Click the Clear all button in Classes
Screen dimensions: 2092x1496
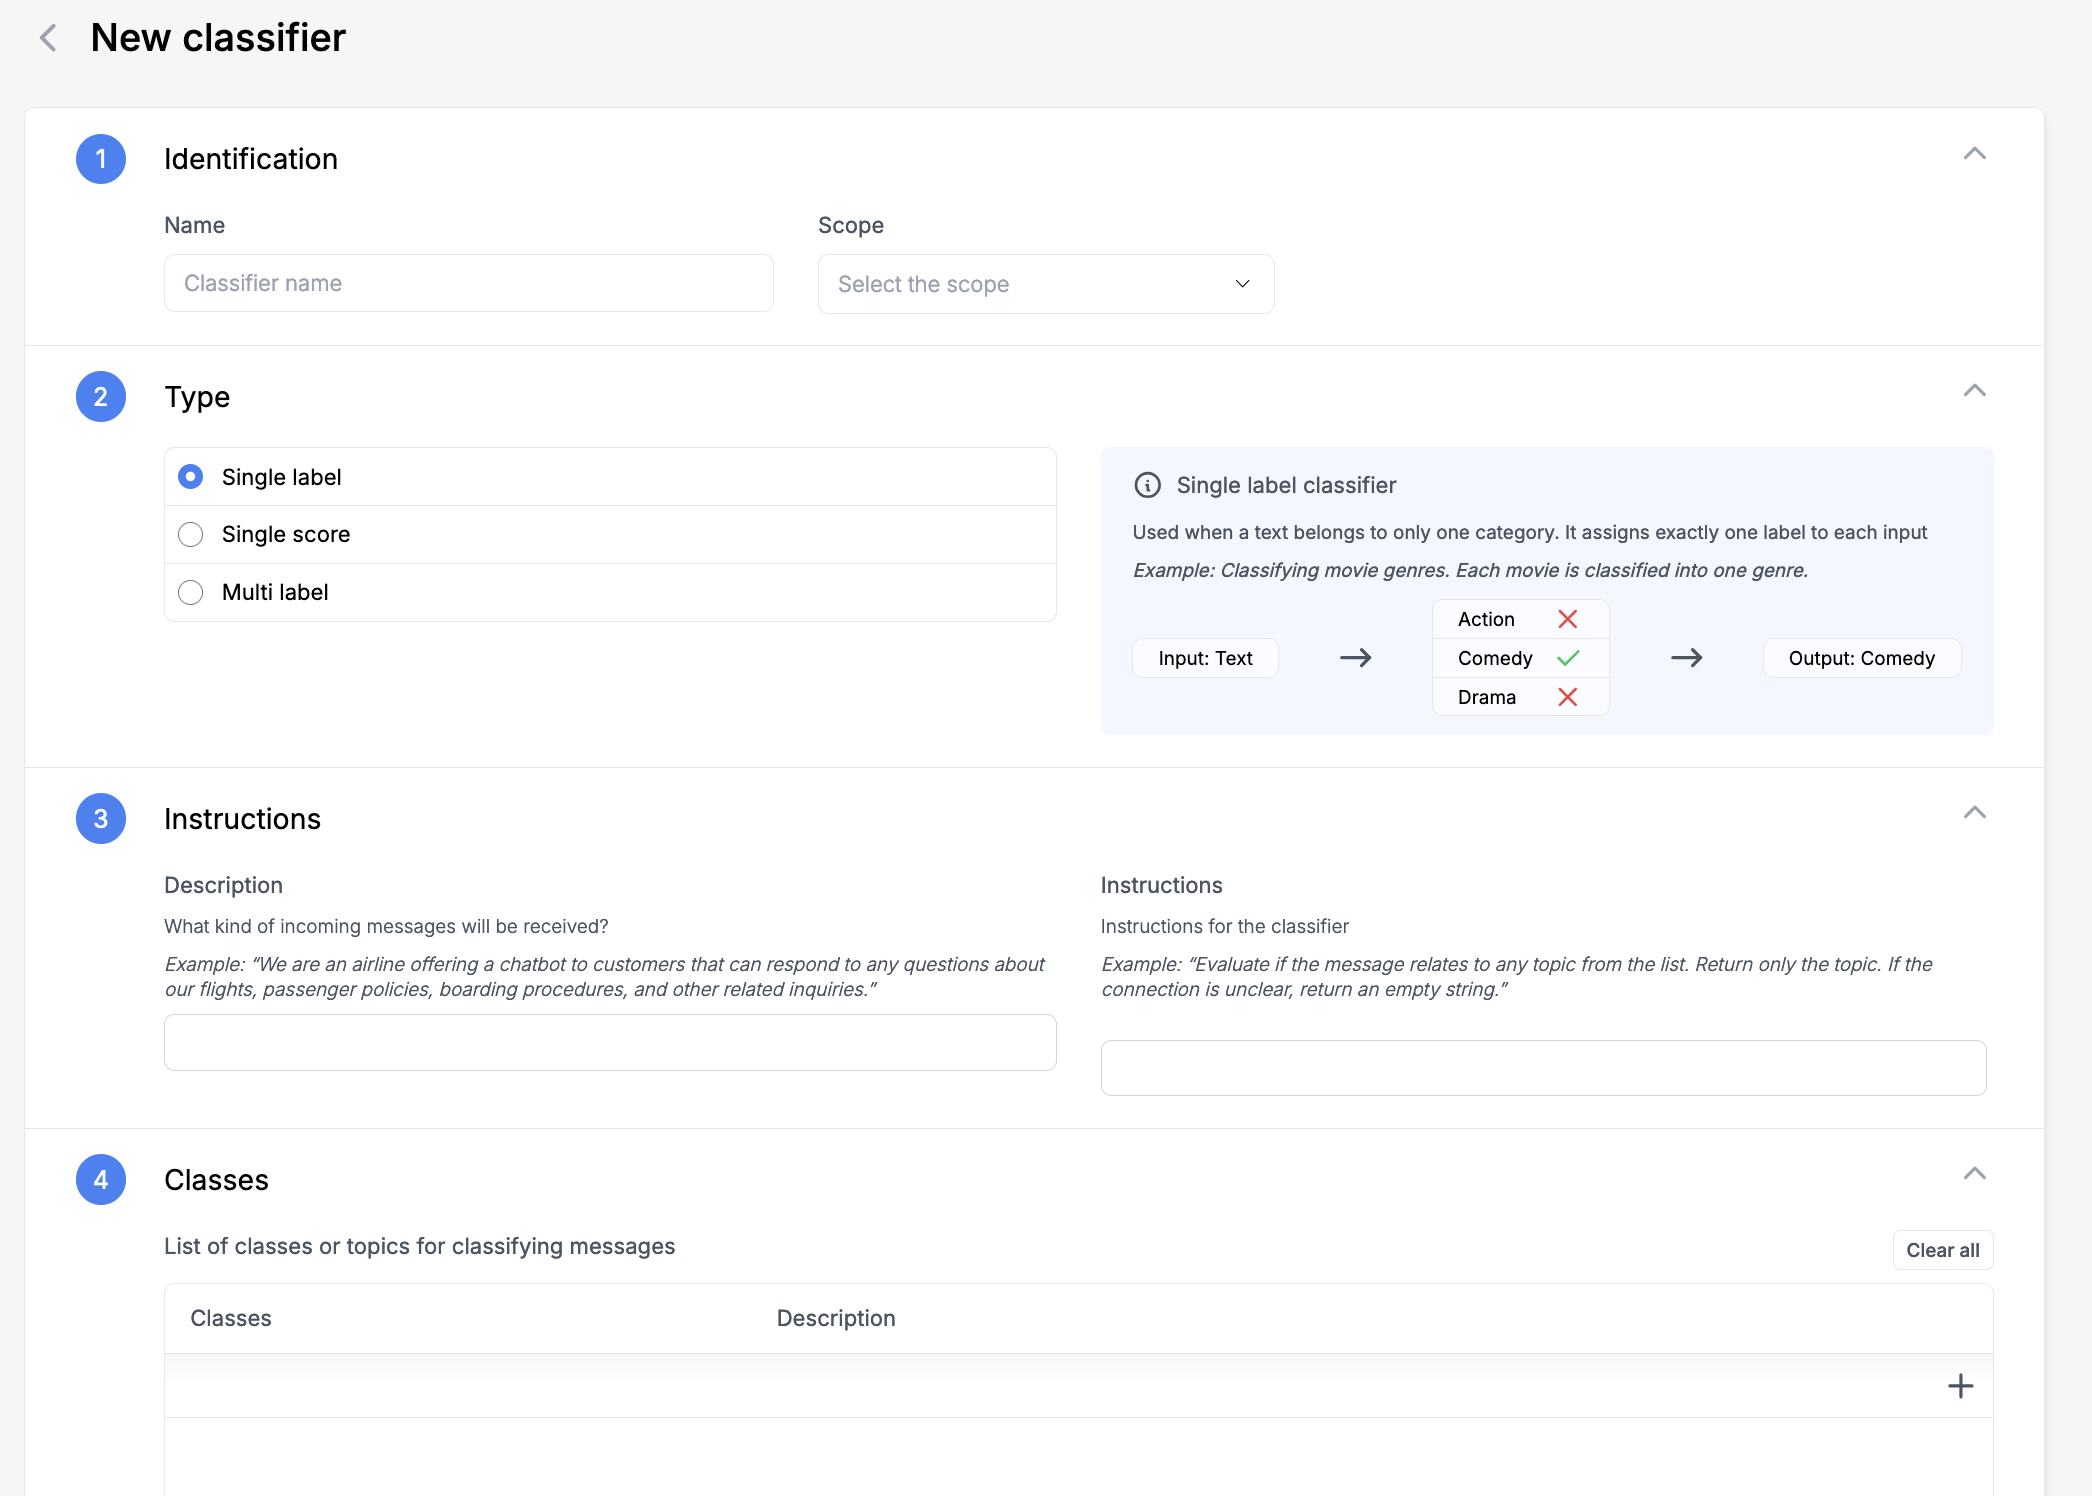pos(1941,1250)
